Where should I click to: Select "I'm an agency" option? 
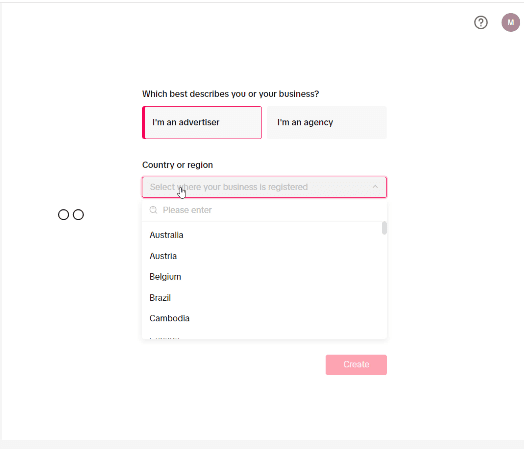pyautogui.click(x=327, y=123)
